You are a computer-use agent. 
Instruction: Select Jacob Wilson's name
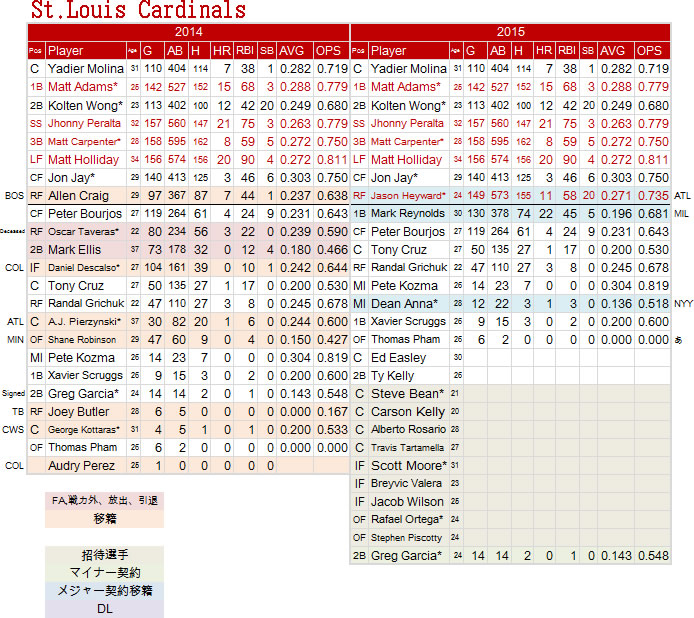point(407,502)
